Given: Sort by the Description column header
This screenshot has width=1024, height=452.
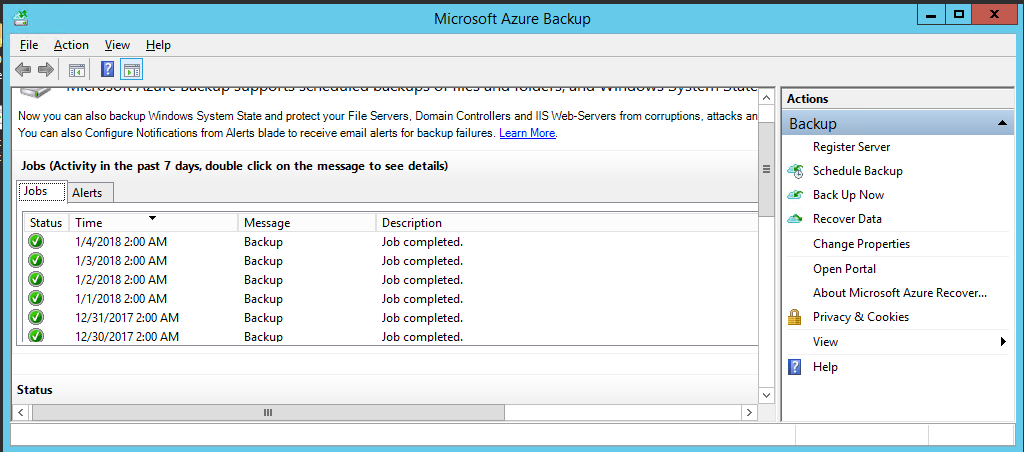Looking at the screenshot, I should point(567,223).
